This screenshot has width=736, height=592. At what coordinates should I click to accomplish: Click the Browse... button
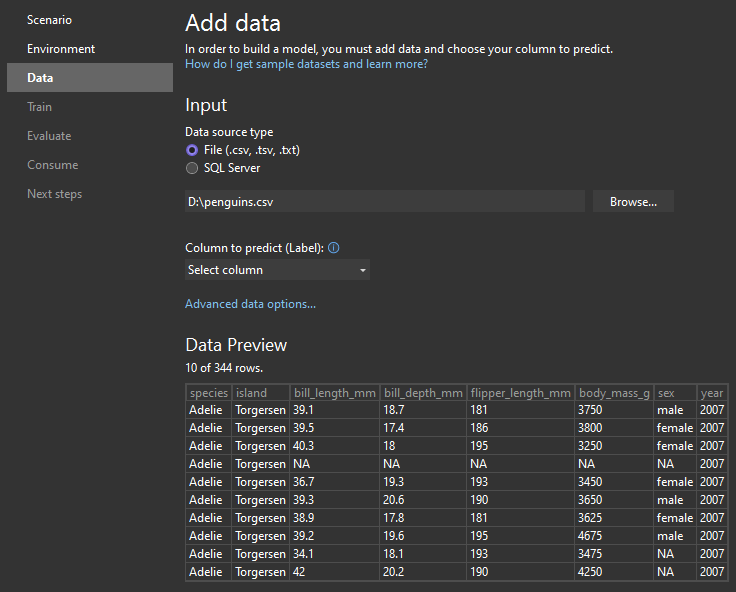[633, 201]
